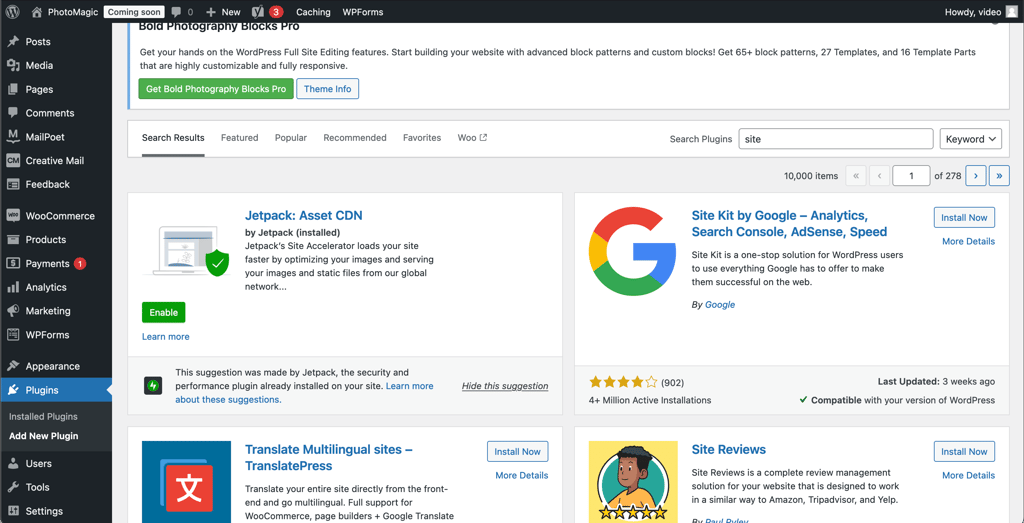This screenshot has width=1024, height=523.
Task: Open the Caching admin bar menu
Action: 313,12
